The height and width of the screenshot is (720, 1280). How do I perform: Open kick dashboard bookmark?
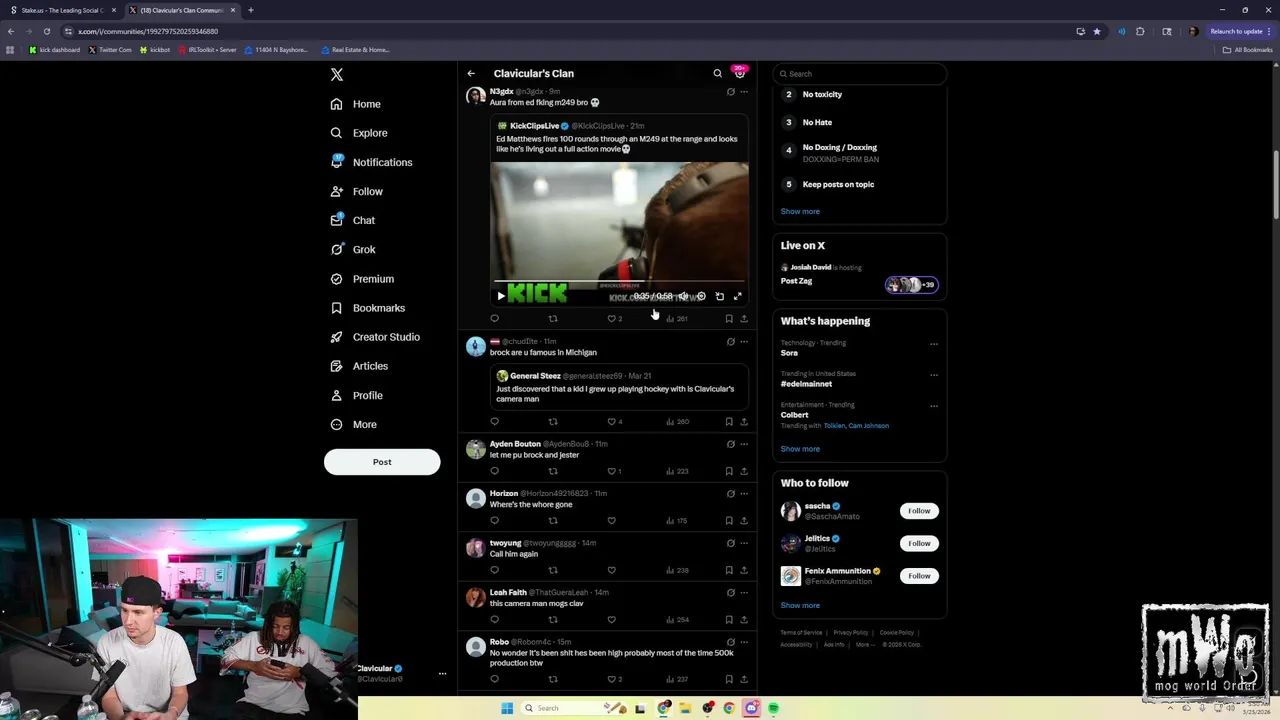[x=54, y=50]
